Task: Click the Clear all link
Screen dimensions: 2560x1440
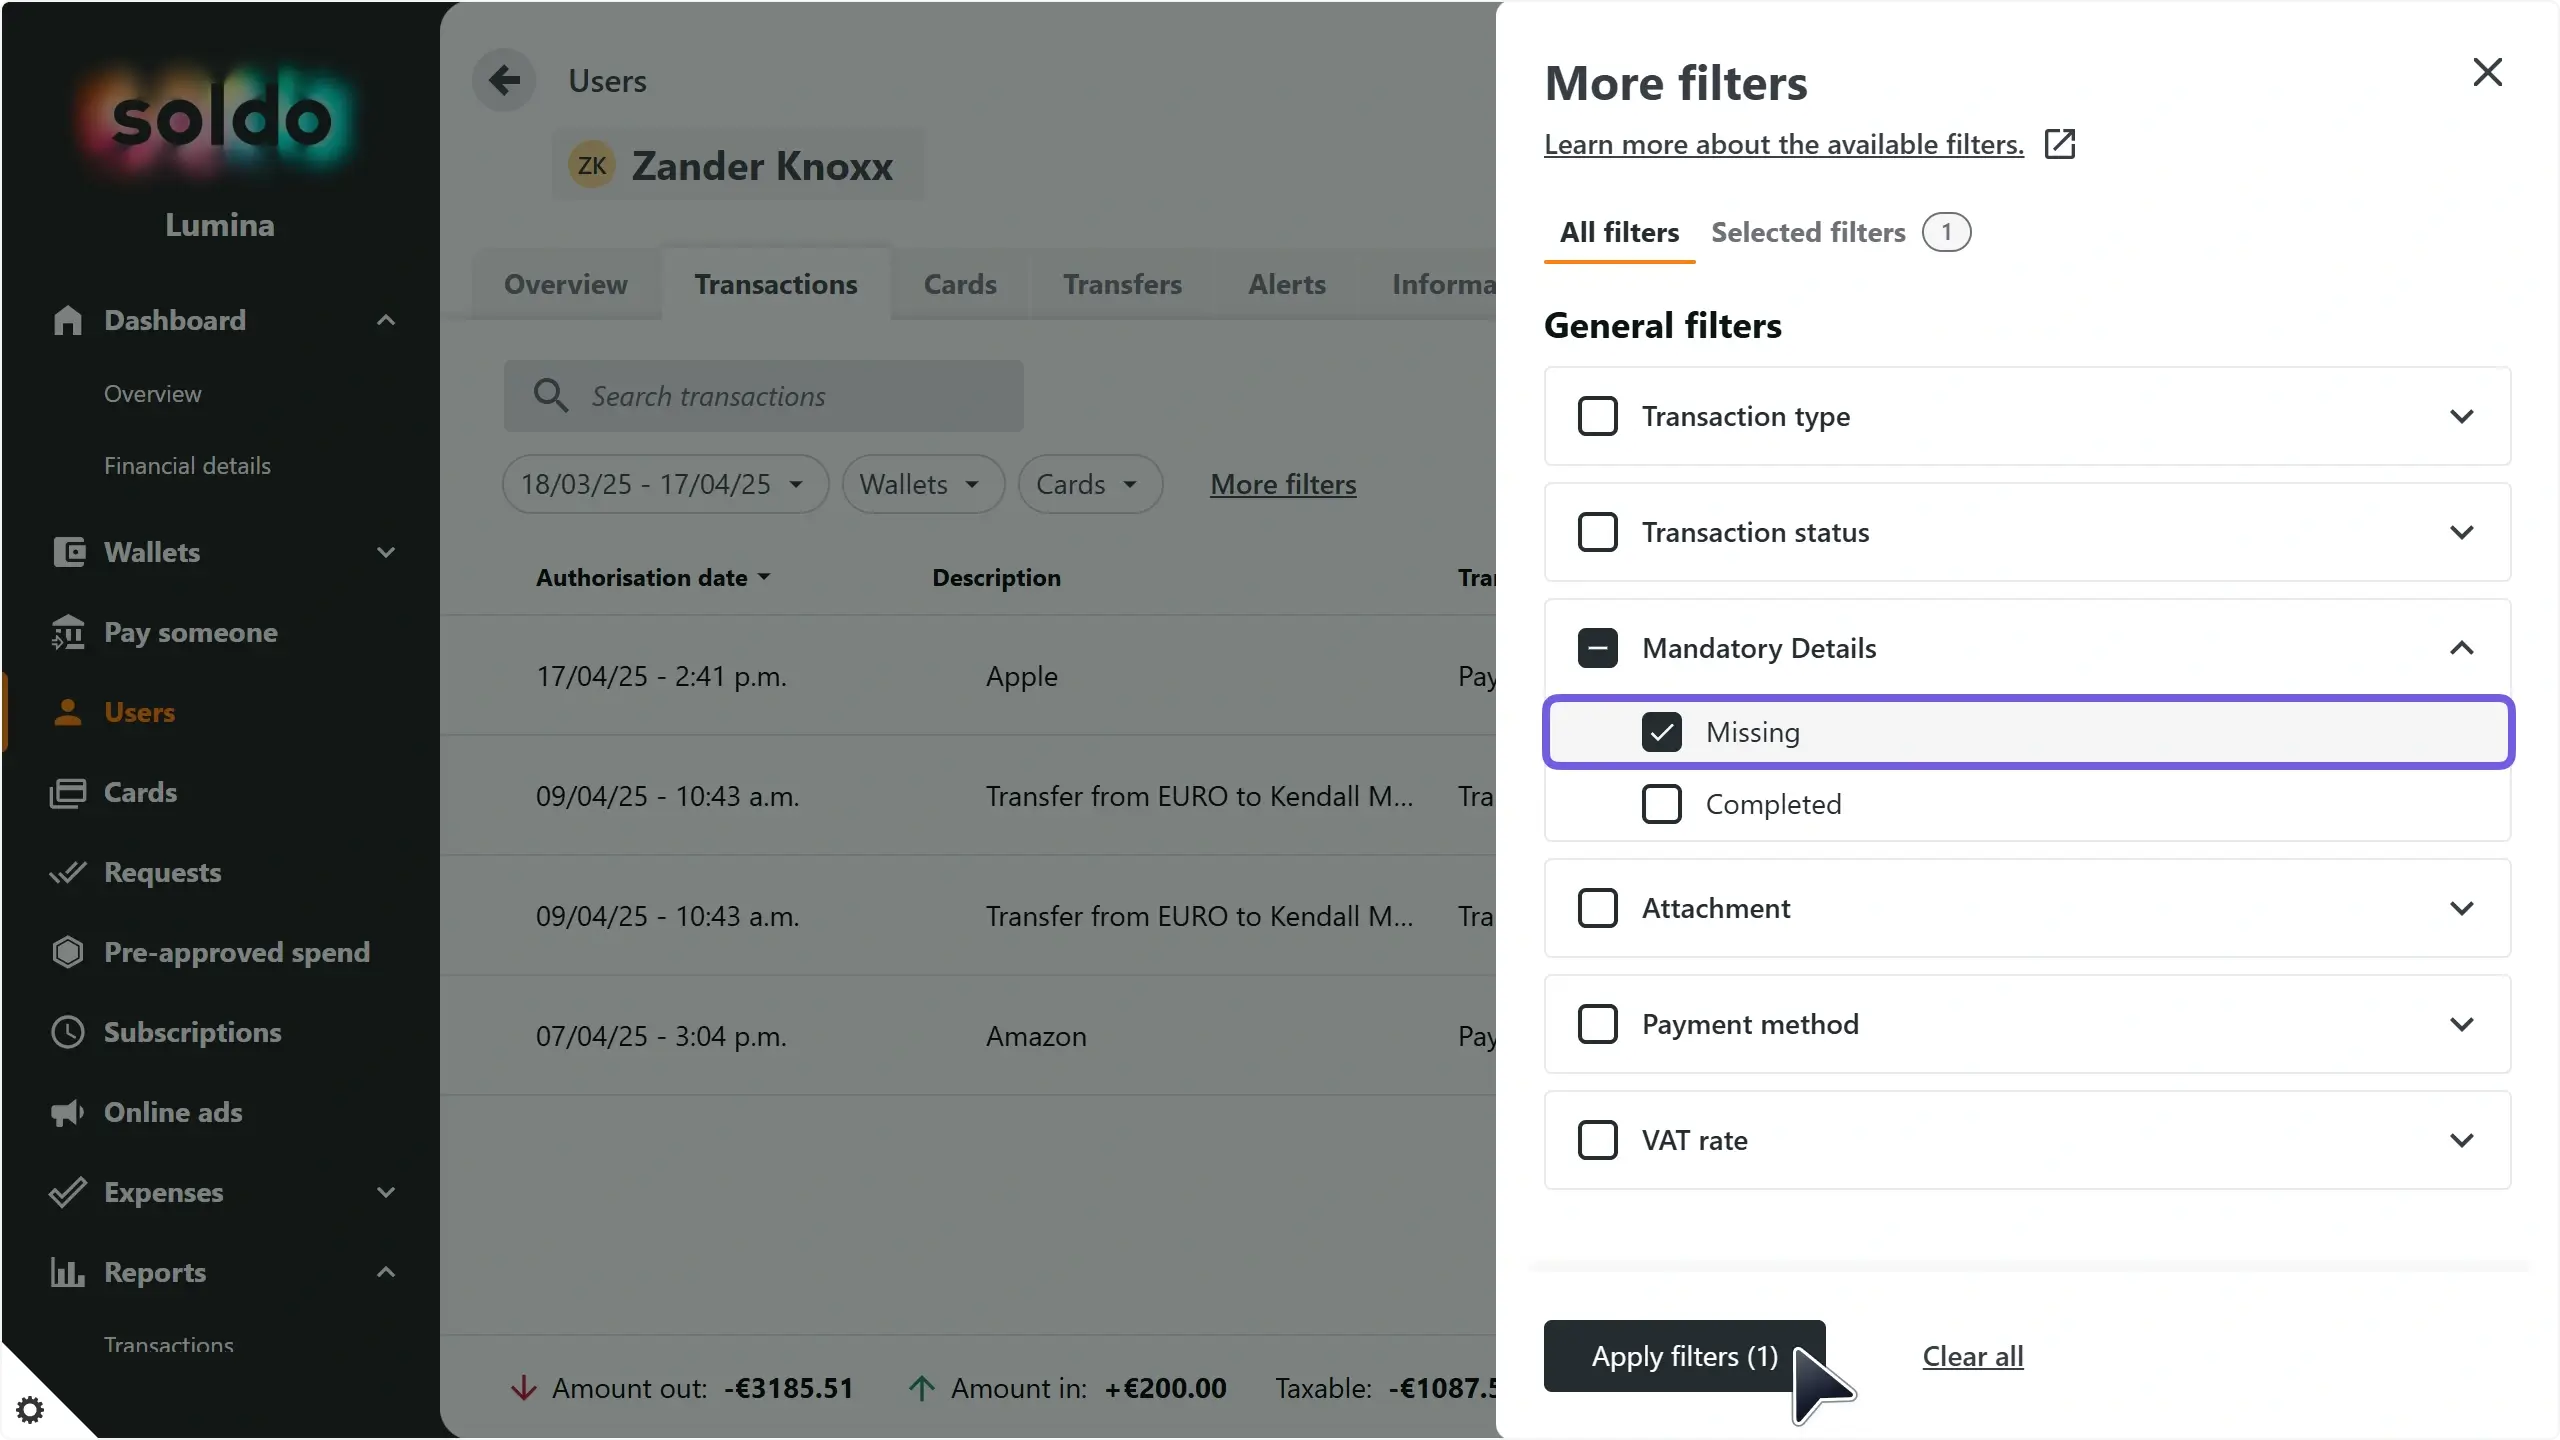Action: click(x=1973, y=1356)
